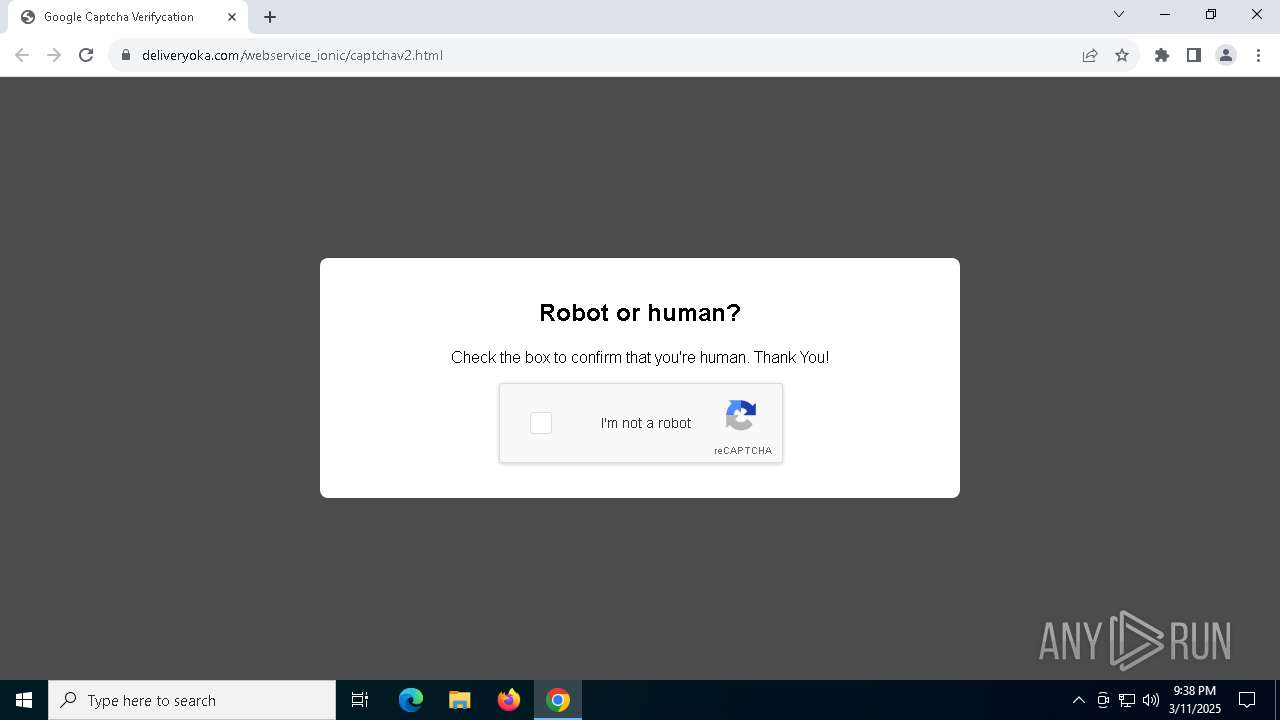
Task: Open the Chrome profile avatar
Action: click(x=1226, y=55)
